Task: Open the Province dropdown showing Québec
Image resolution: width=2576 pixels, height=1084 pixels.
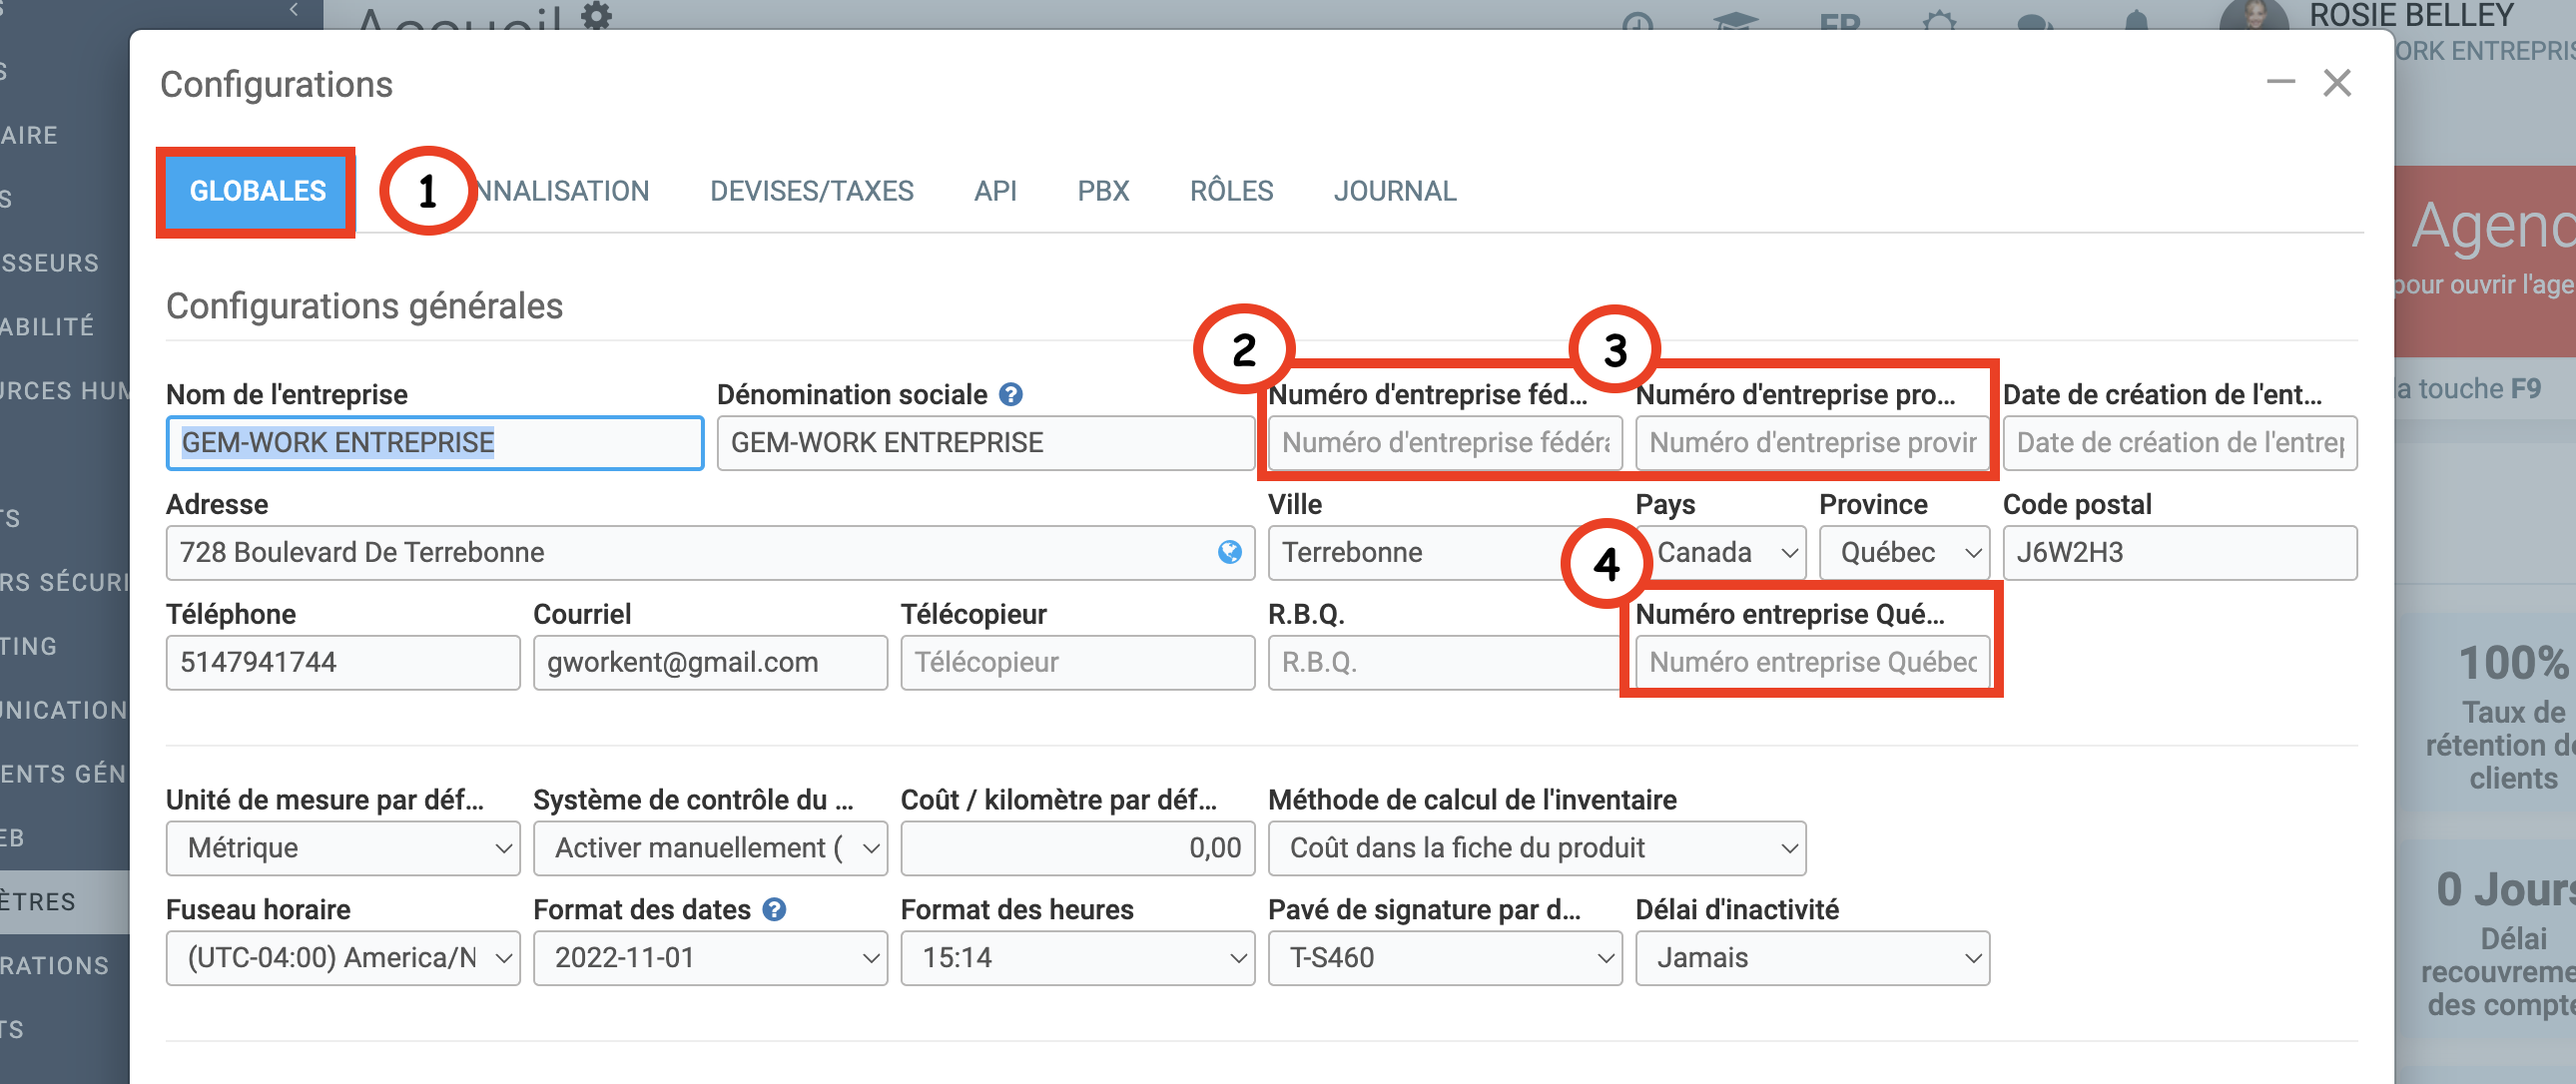Action: pos(1904,553)
